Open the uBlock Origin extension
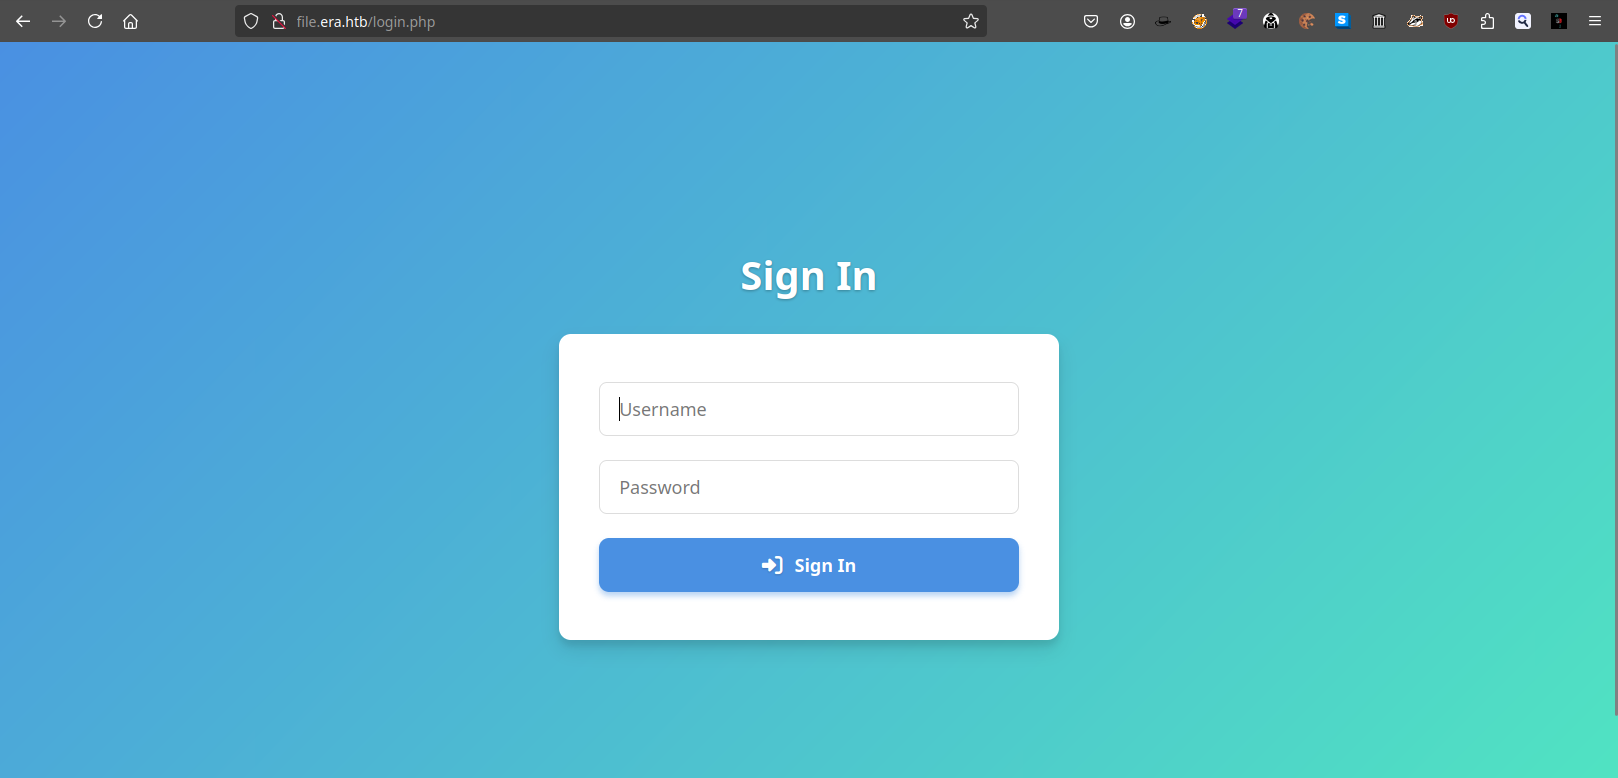Screen dimensions: 1618x778 click(x=1451, y=21)
